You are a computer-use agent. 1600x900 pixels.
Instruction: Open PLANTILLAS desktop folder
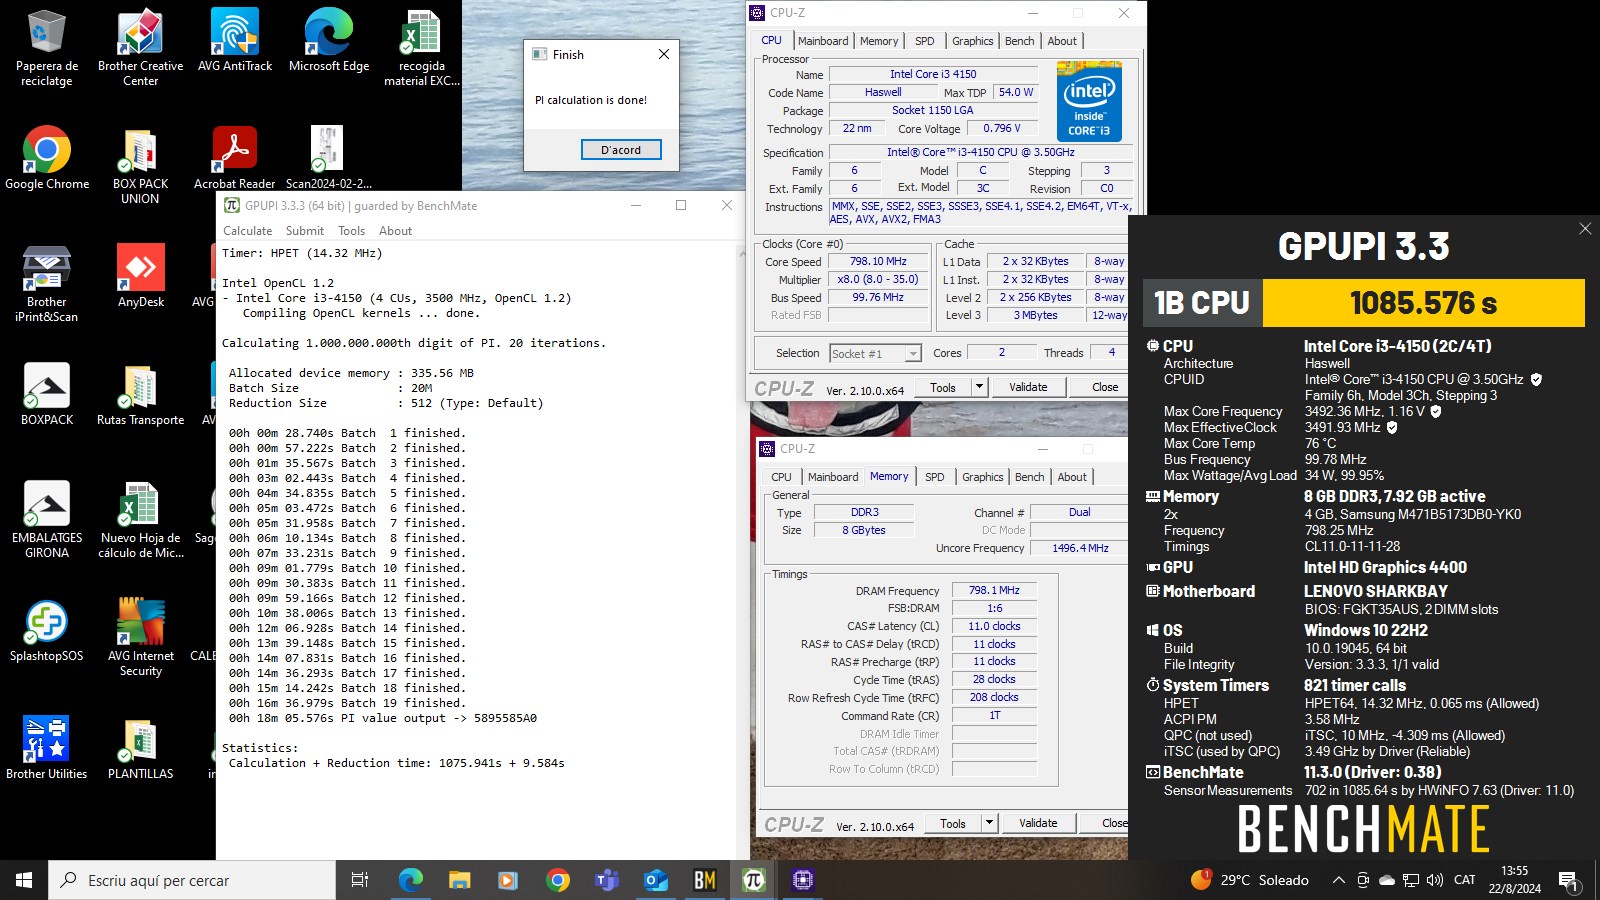pos(140,748)
